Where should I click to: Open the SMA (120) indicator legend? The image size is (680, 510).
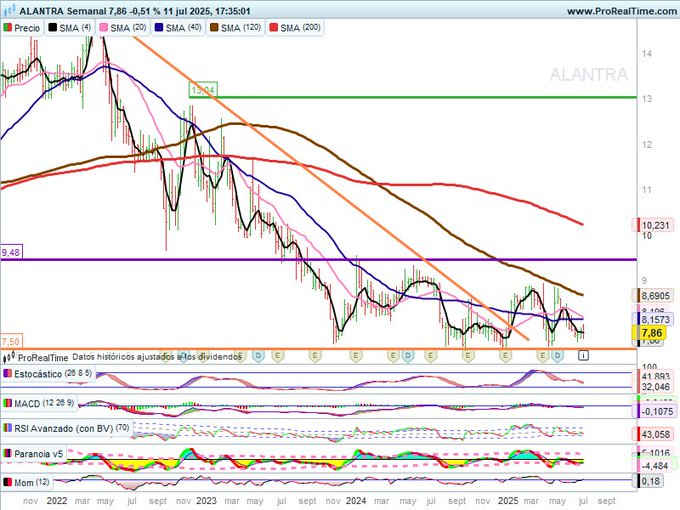point(235,28)
